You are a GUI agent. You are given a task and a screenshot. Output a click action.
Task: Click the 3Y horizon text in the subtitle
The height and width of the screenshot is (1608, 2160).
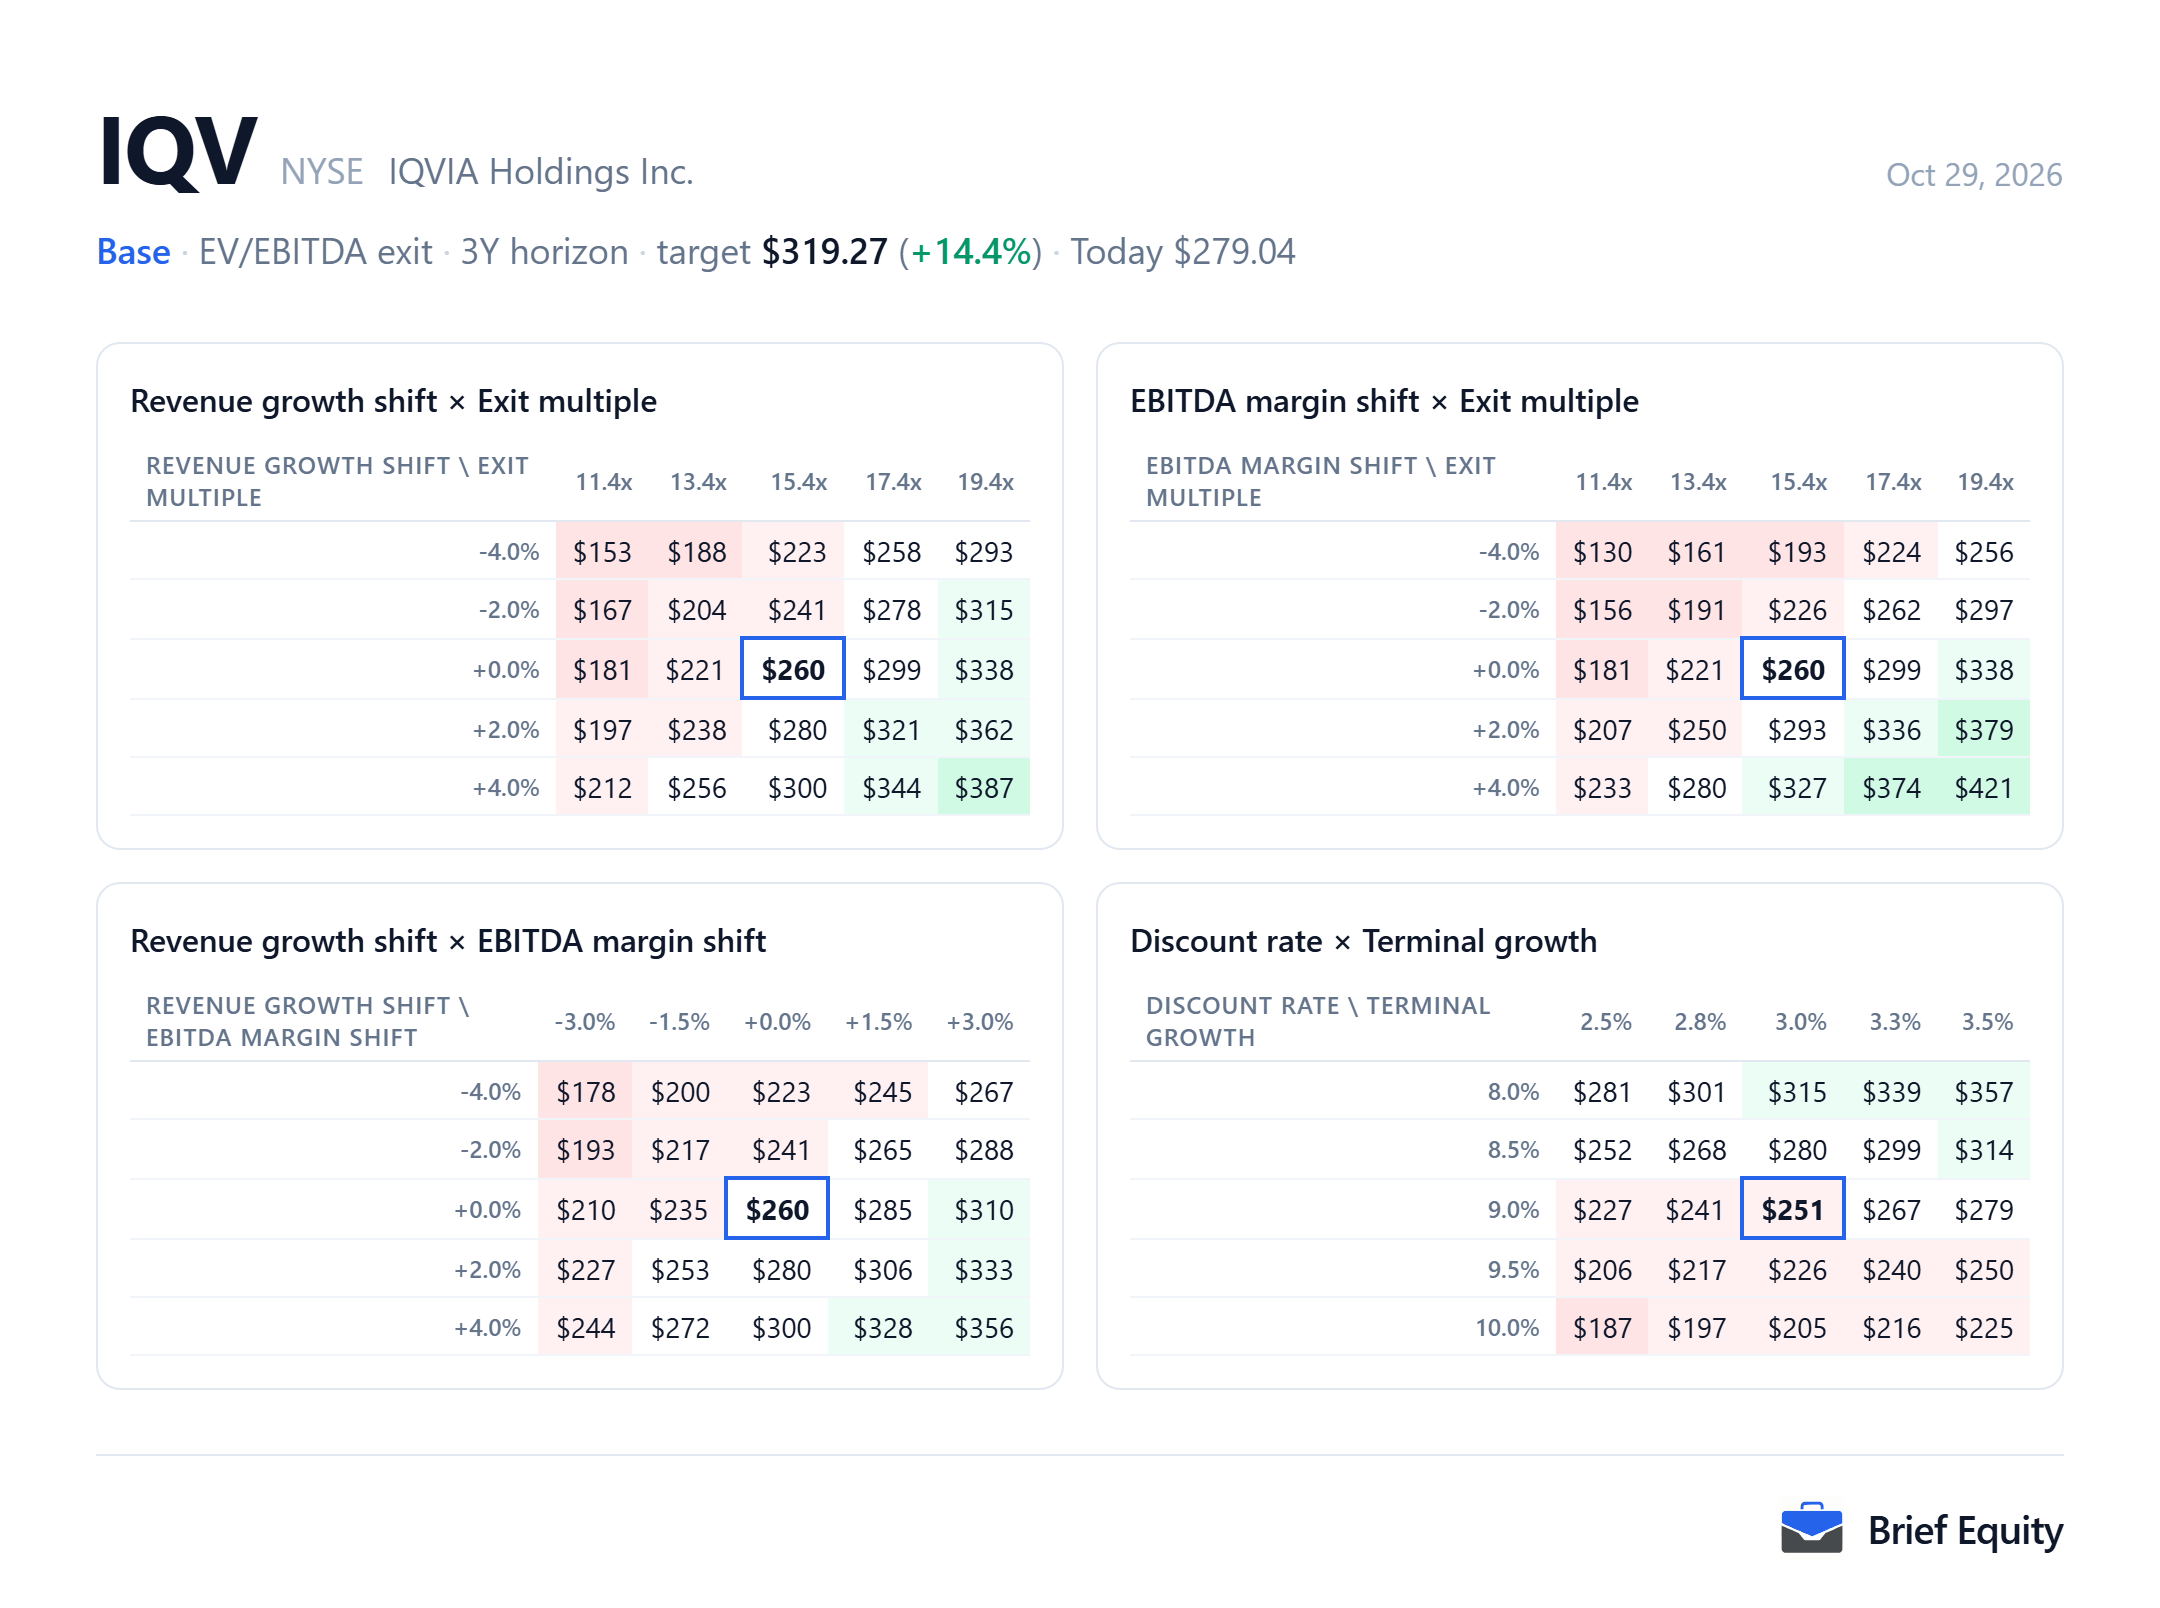pyautogui.click(x=544, y=252)
